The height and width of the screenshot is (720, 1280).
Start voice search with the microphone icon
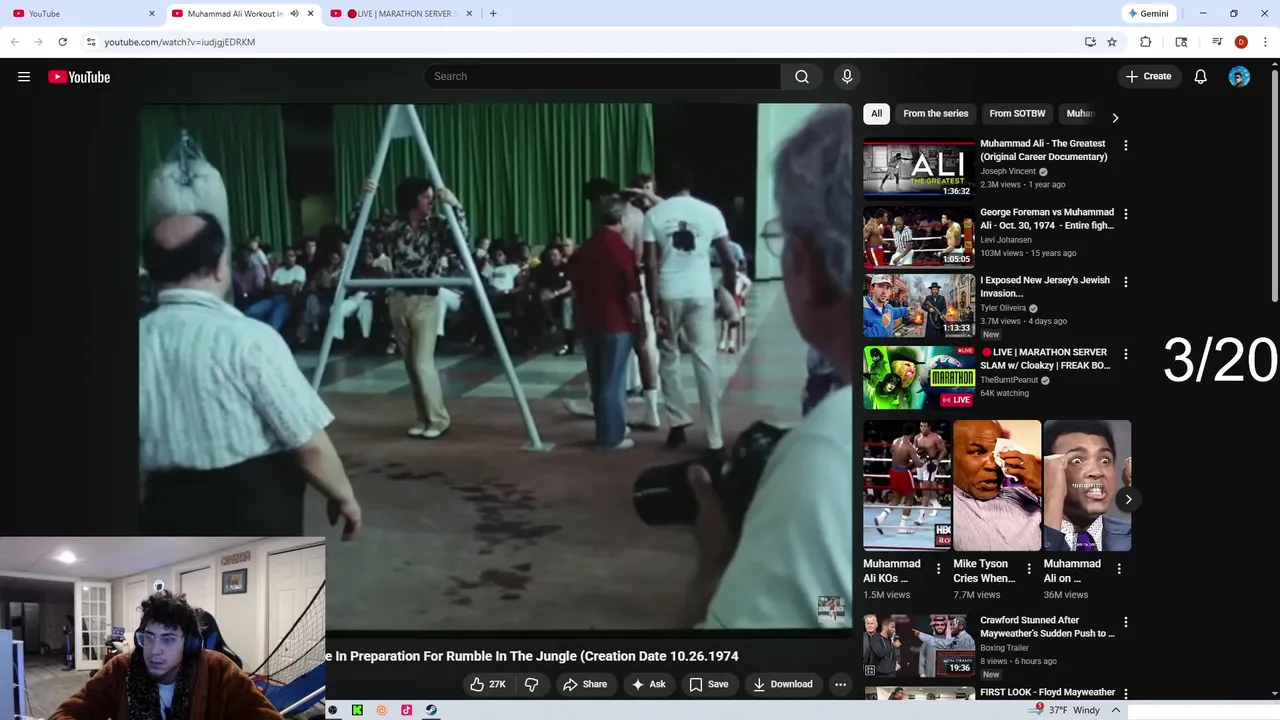(x=847, y=77)
